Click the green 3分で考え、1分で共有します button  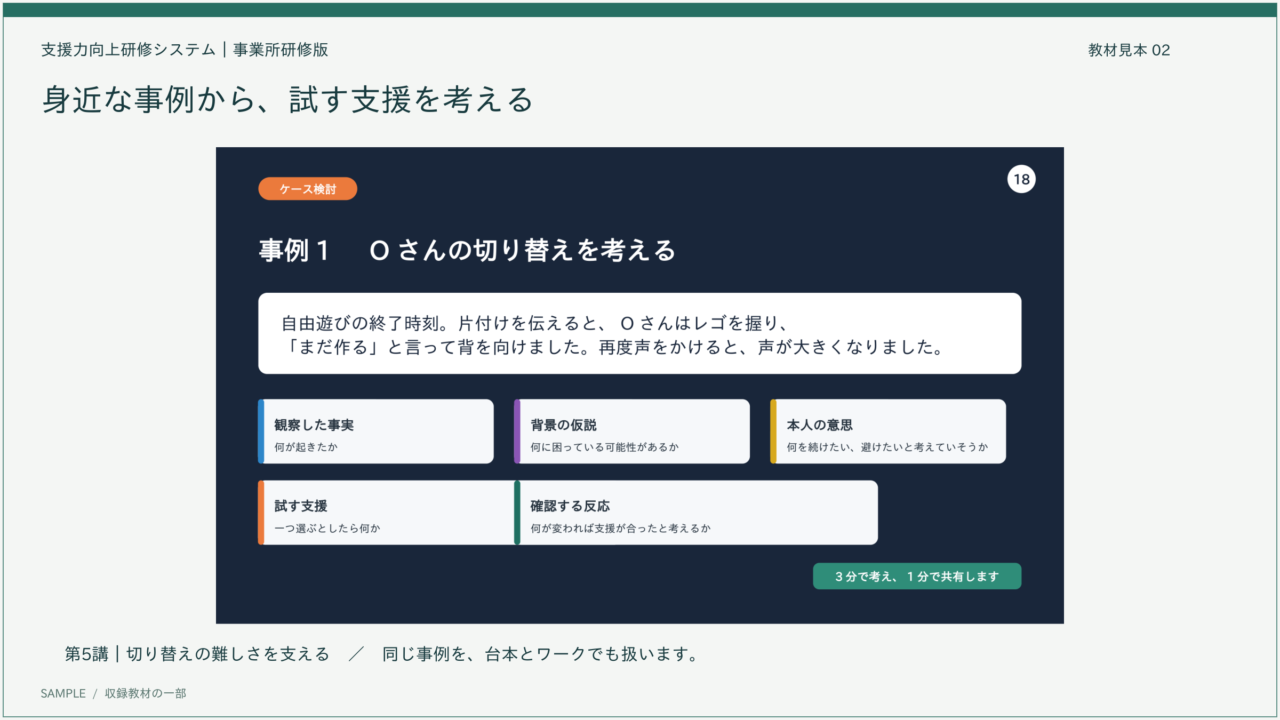pos(917,576)
